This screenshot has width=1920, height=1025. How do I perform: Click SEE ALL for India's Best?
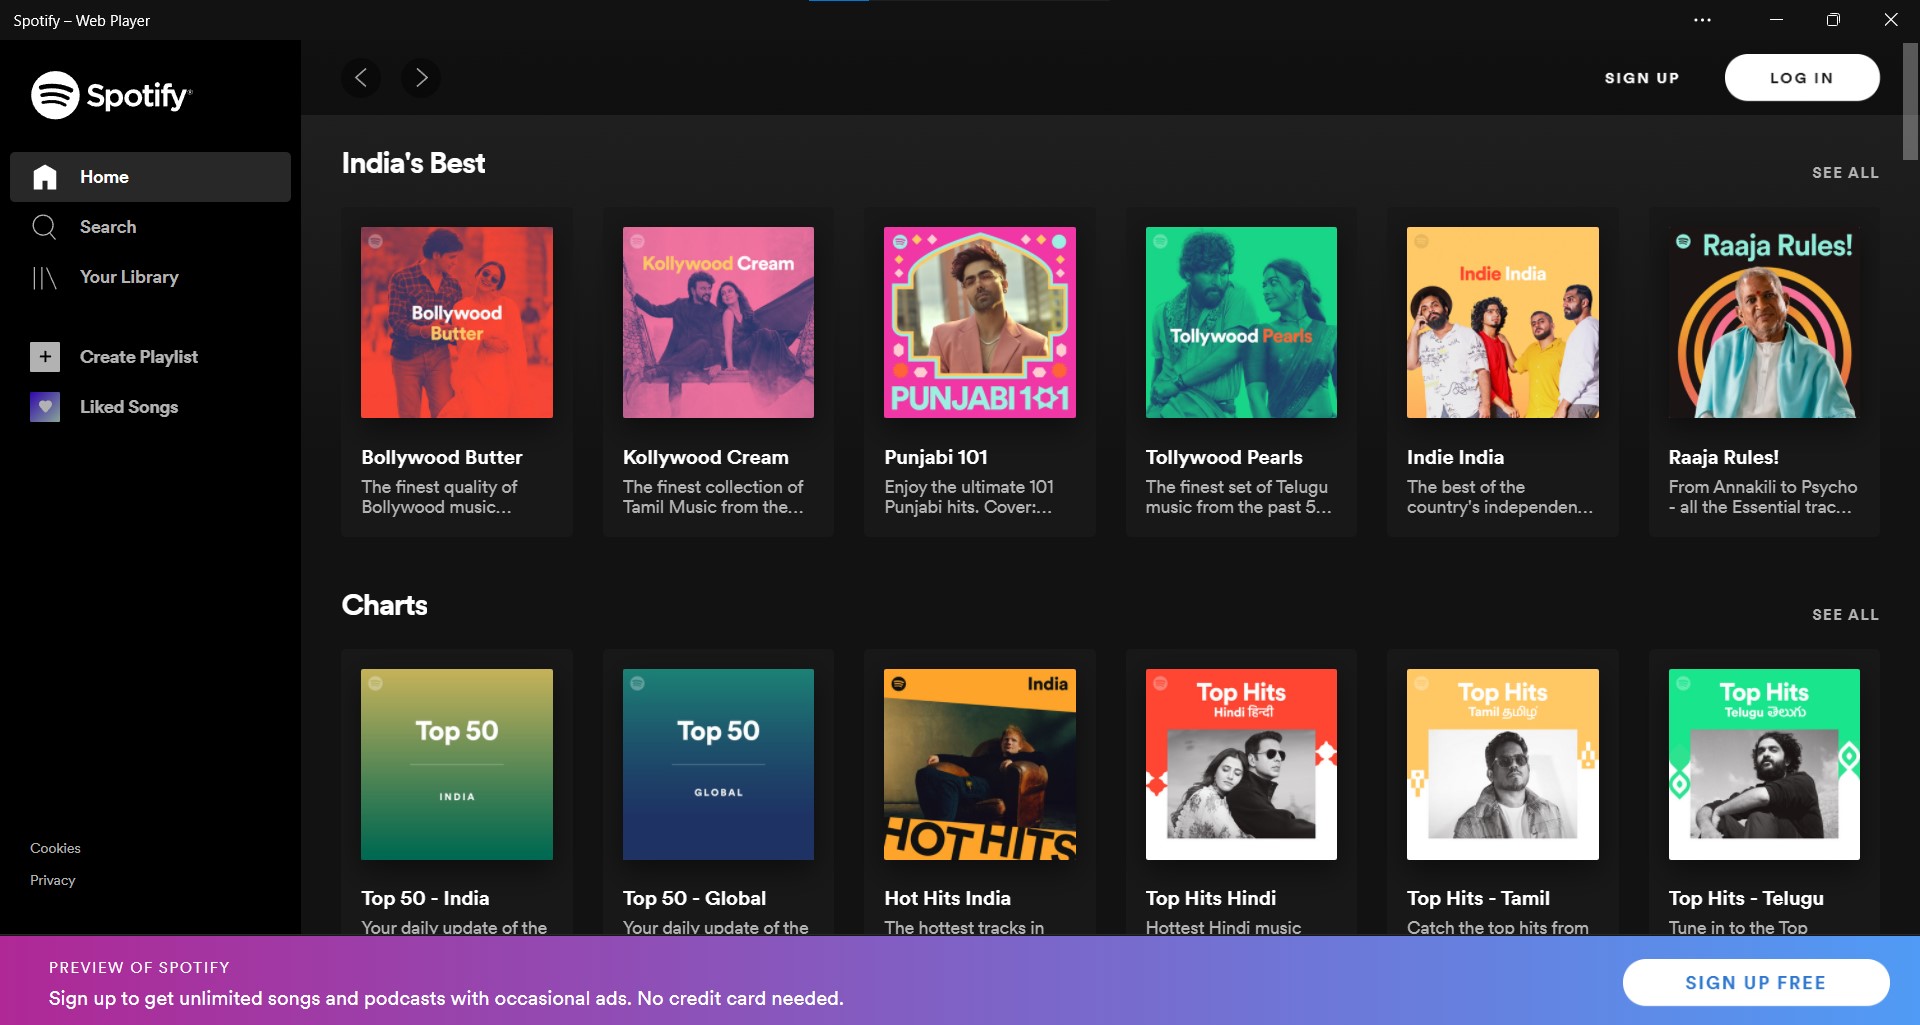tap(1845, 173)
